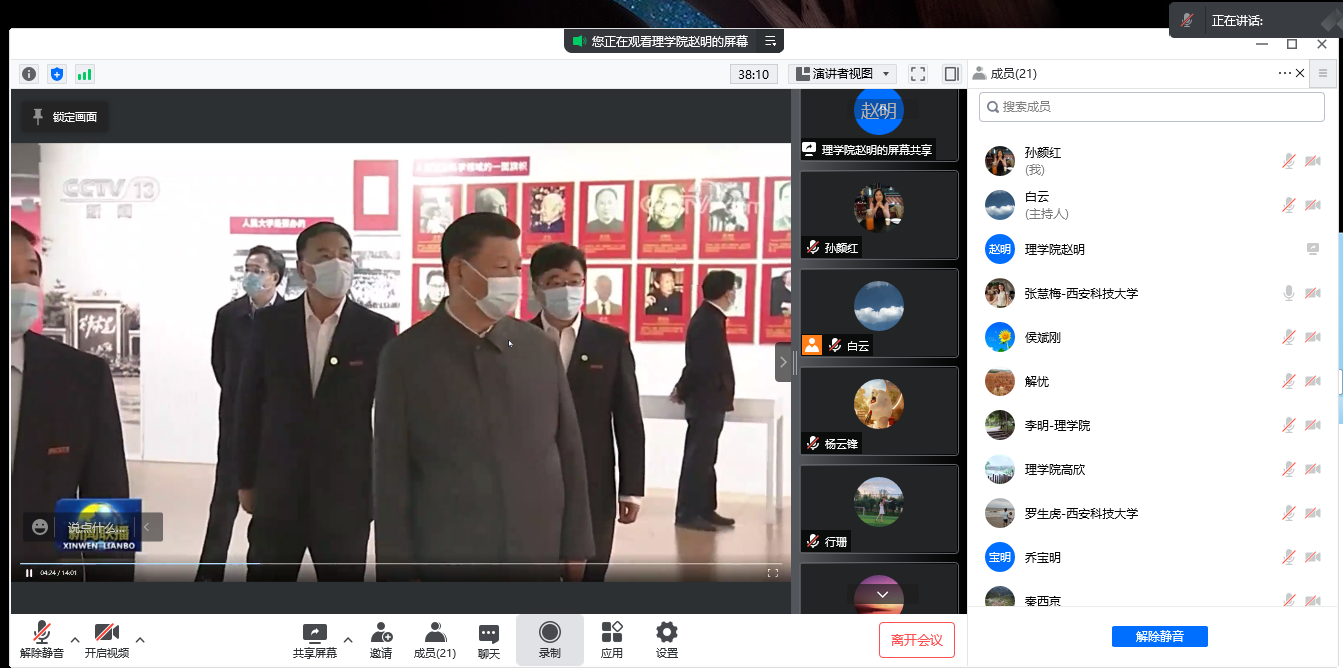This screenshot has height=668, width=1343.
Task: Select the 赵明 screen share thumbnail
Action: [x=879, y=124]
